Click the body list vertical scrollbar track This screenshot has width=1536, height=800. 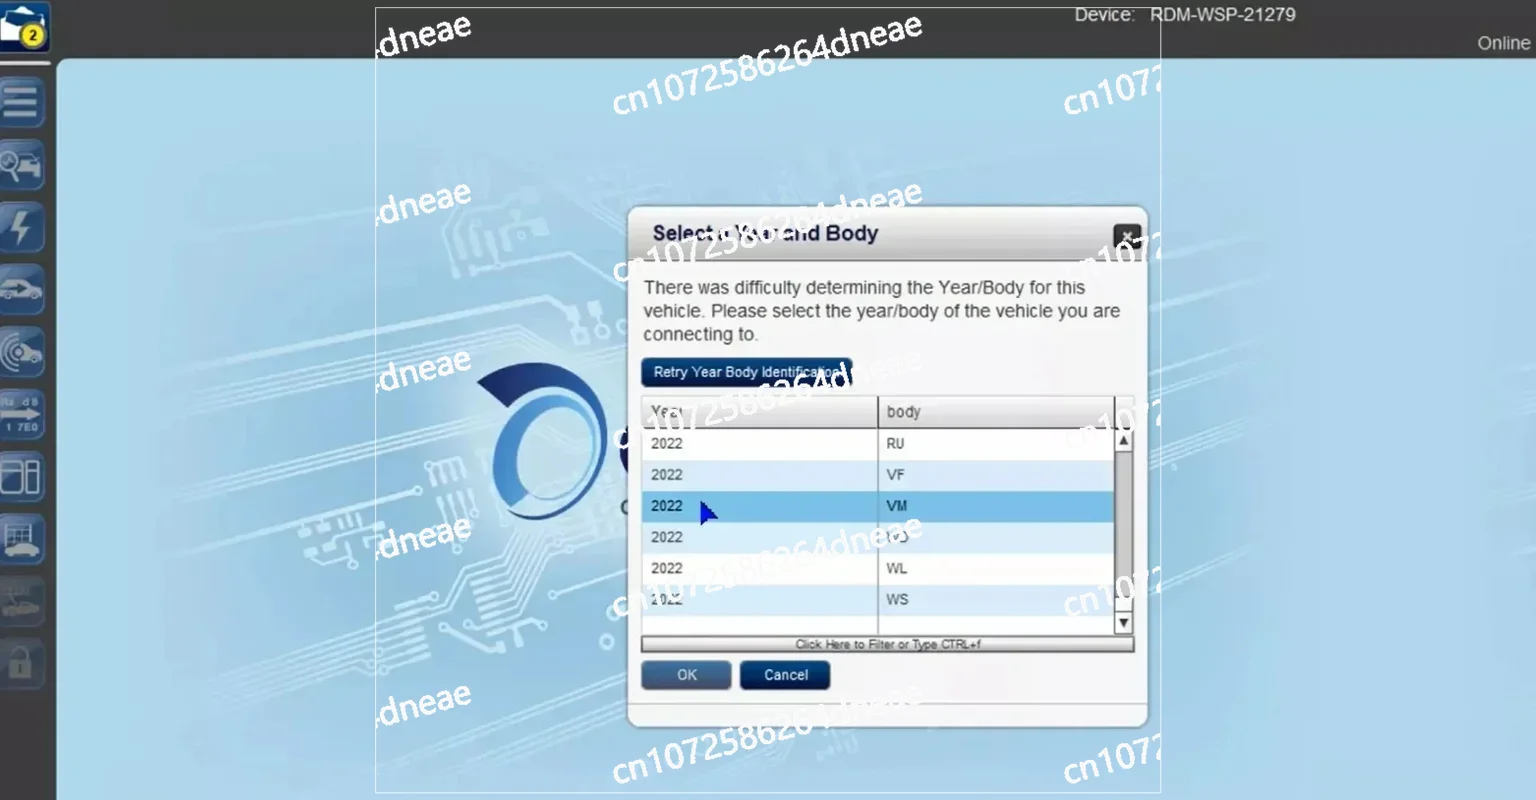[1124, 531]
